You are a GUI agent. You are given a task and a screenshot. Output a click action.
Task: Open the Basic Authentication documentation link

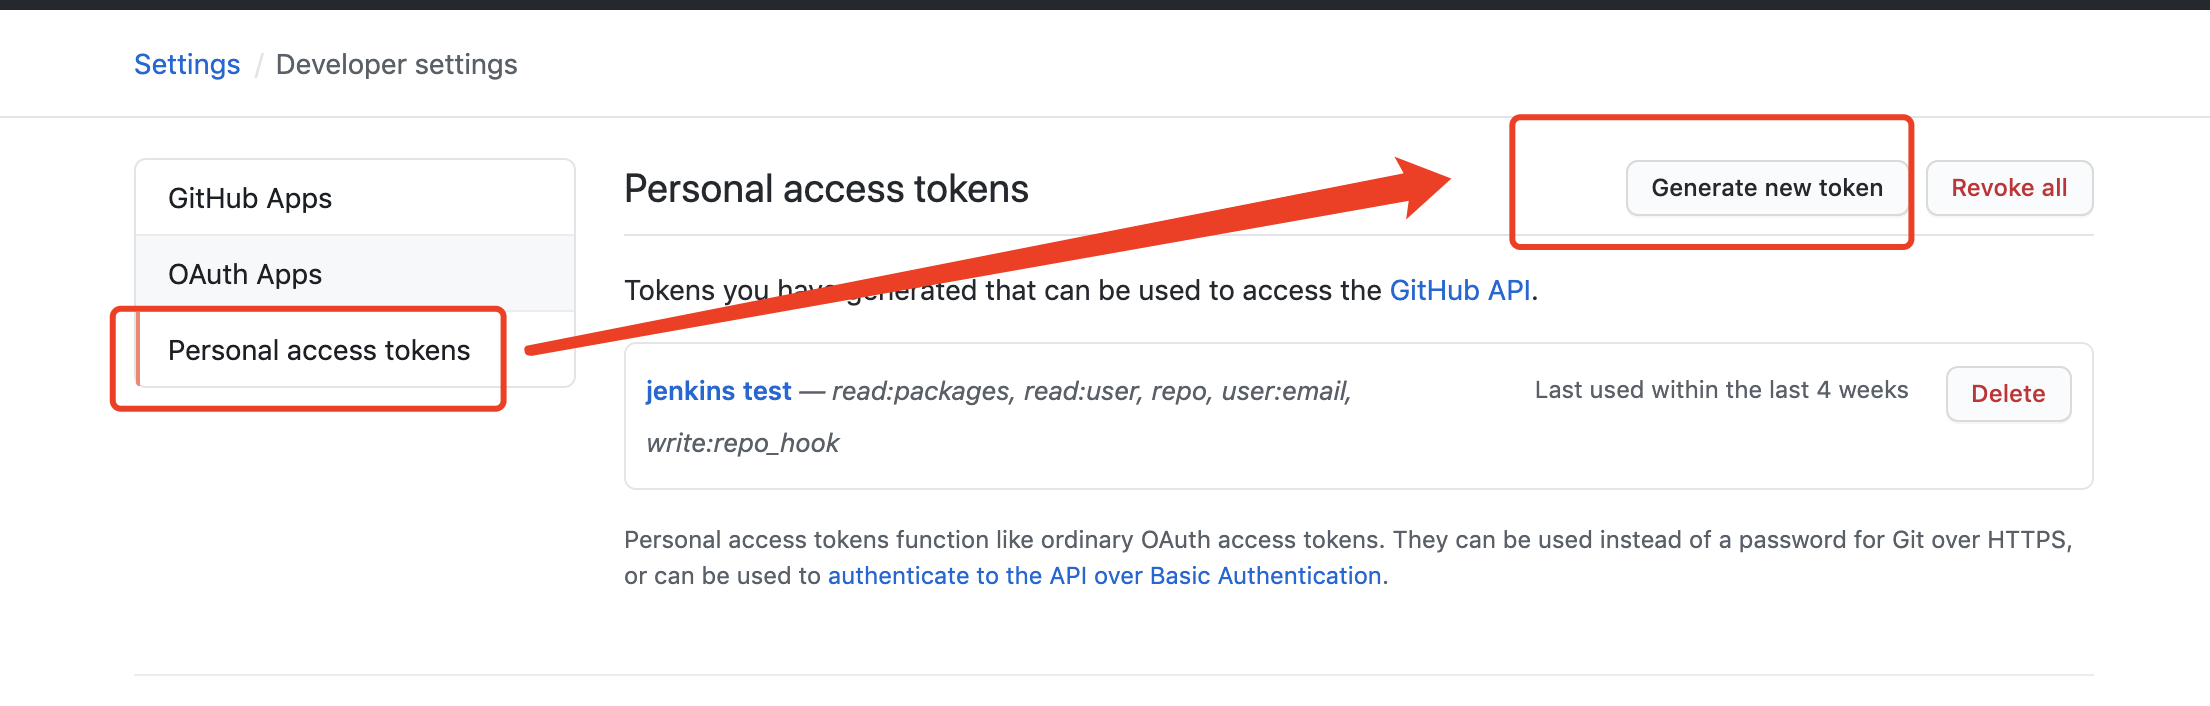pyautogui.click(x=1104, y=575)
